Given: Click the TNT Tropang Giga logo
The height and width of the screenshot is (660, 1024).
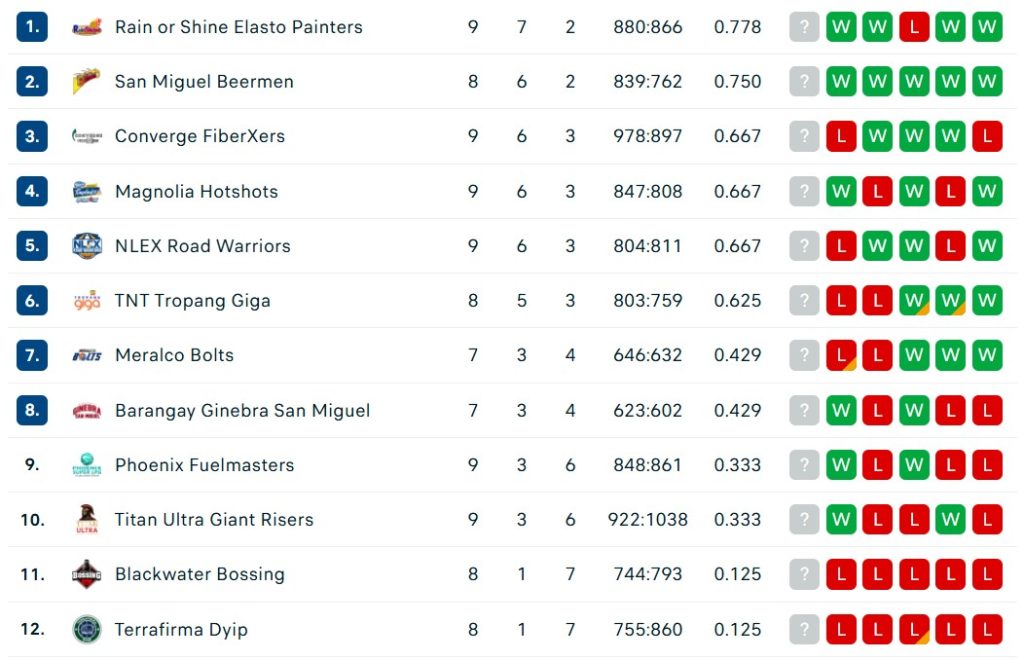Looking at the screenshot, I should click(x=87, y=301).
